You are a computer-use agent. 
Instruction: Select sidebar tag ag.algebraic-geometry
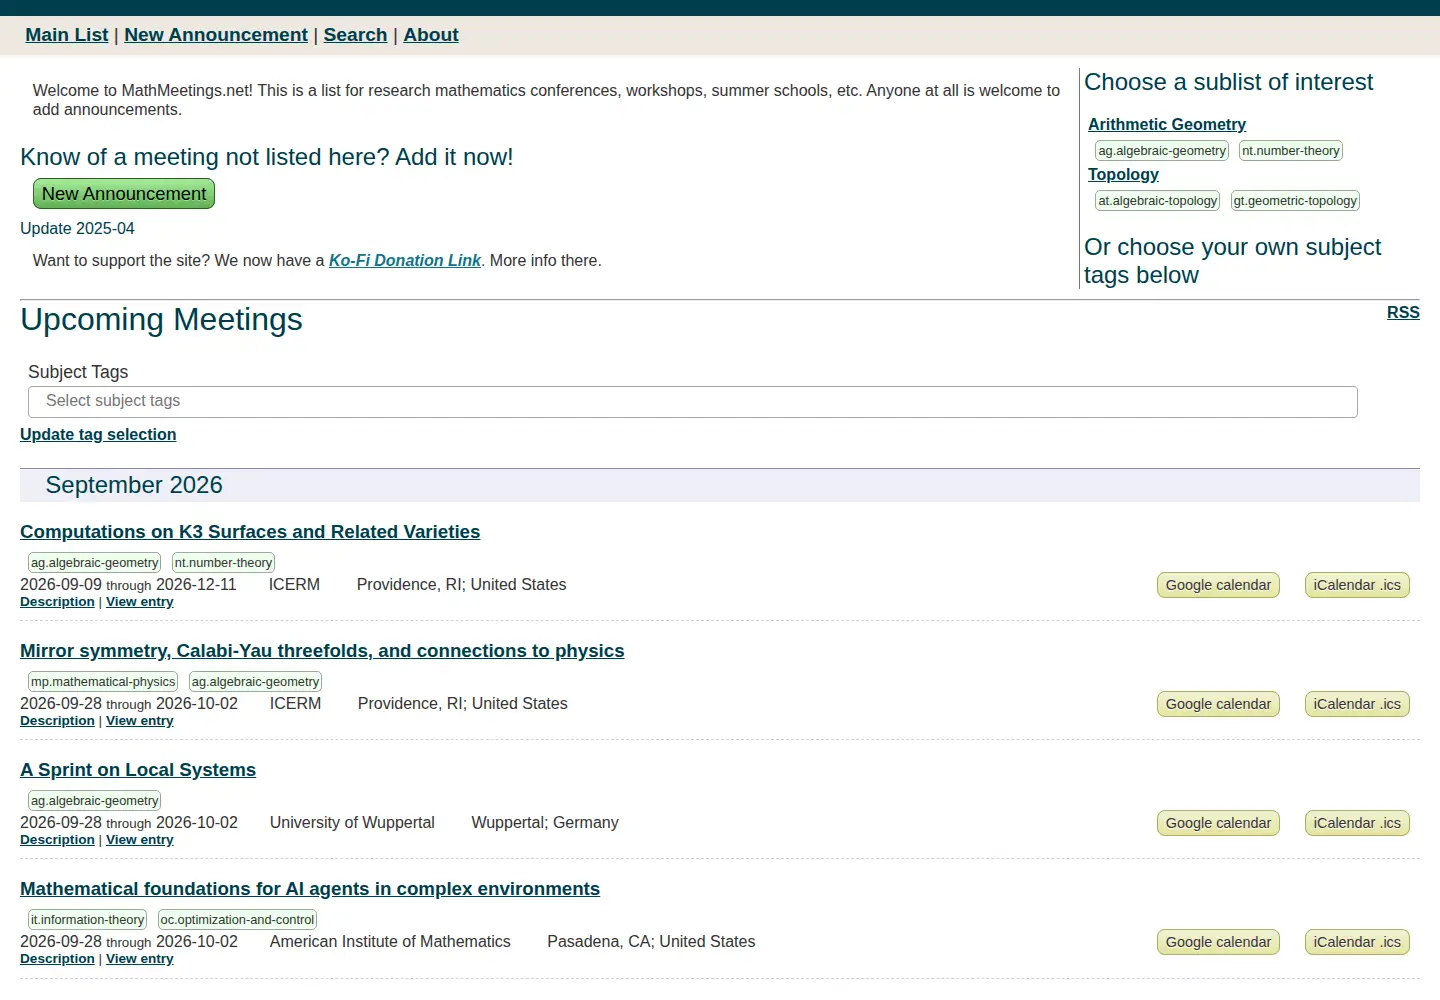(1162, 151)
